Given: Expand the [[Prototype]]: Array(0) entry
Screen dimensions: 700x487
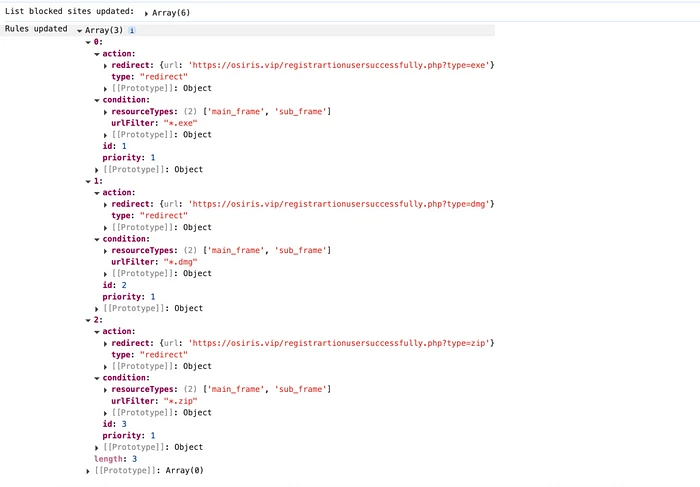Looking at the screenshot, I should click(88, 470).
